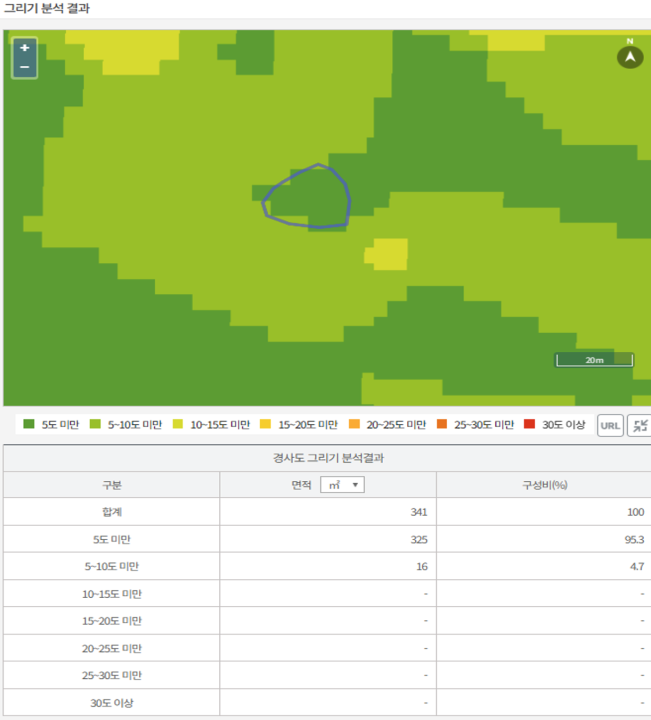
Task: Click the 20m scale bar on map
Action: point(595,359)
